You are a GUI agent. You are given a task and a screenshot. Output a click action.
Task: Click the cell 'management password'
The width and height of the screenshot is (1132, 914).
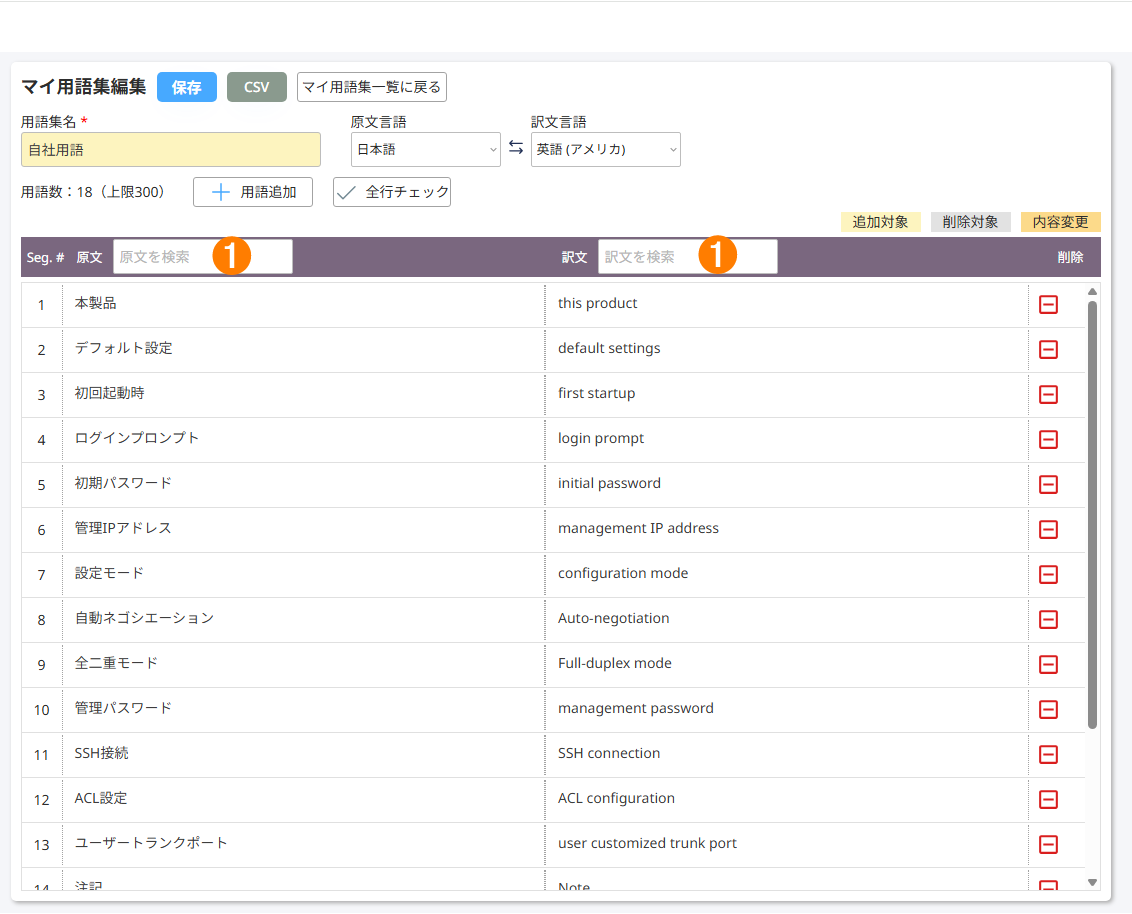click(x=787, y=709)
